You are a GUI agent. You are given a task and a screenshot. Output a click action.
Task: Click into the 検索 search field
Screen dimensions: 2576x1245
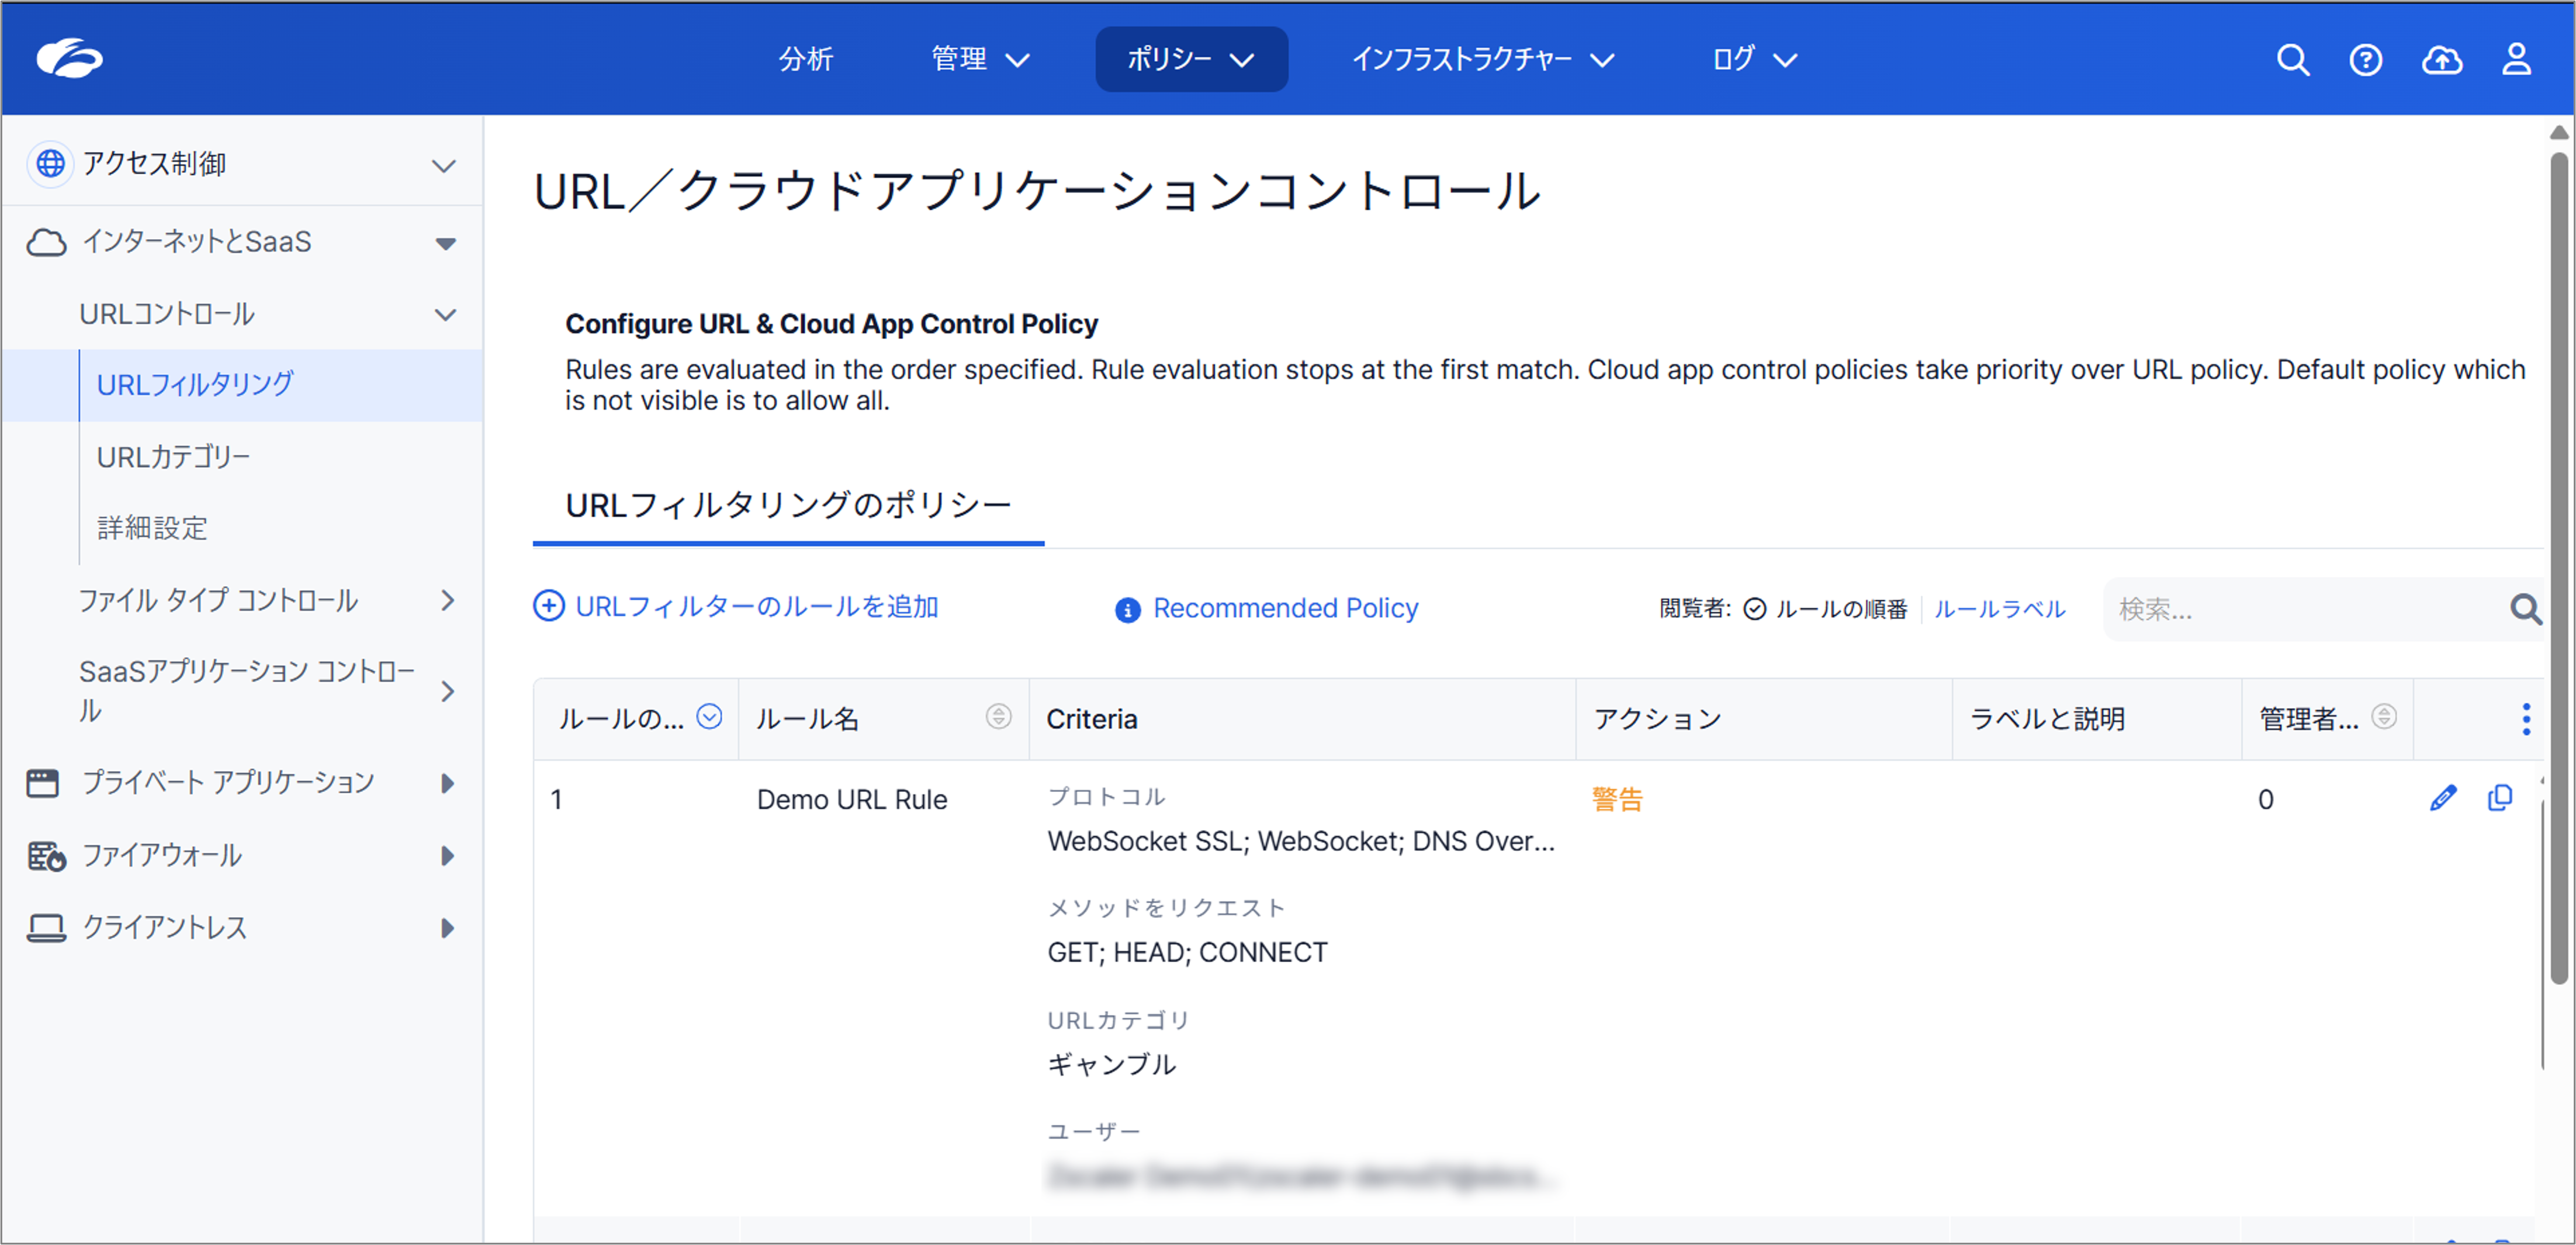click(x=2300, y=609)
